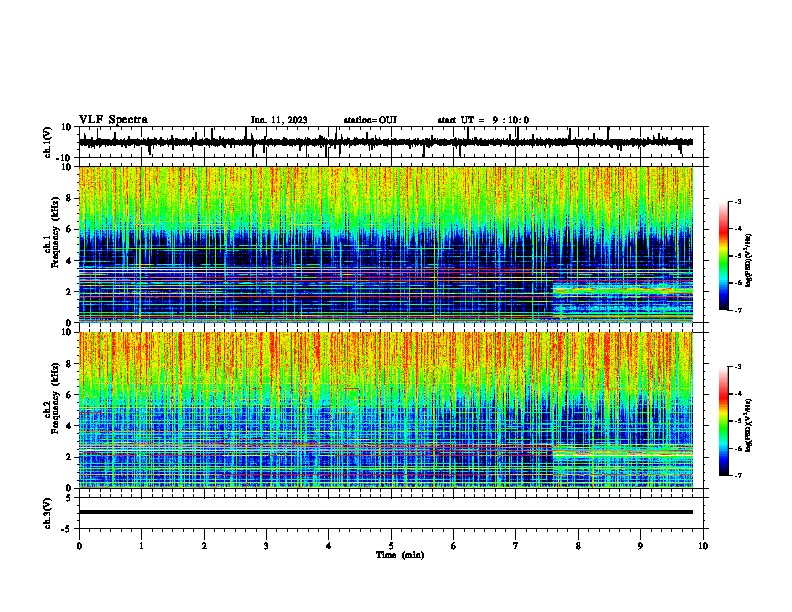Screen dimensions: 792x612
Task: Click the ch.1 spectrogram color scale bar
Action: [x=724, y=256]
